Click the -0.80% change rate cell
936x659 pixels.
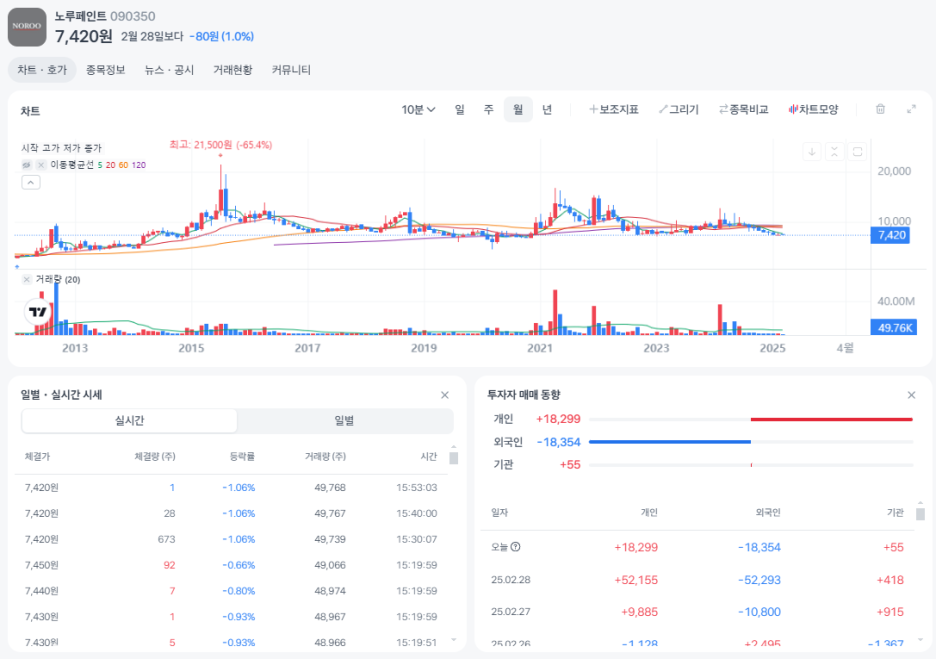coord(239,591)
